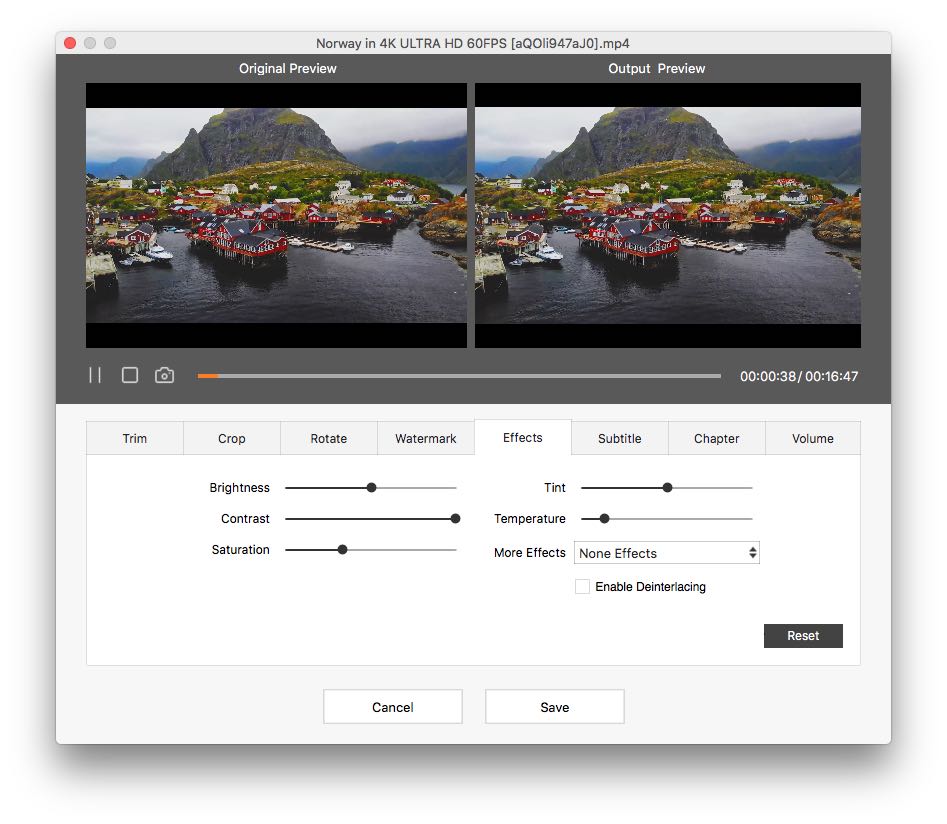Switch to the Volume tab
This screenshot has width=947, height=824.
coord(812,438)
